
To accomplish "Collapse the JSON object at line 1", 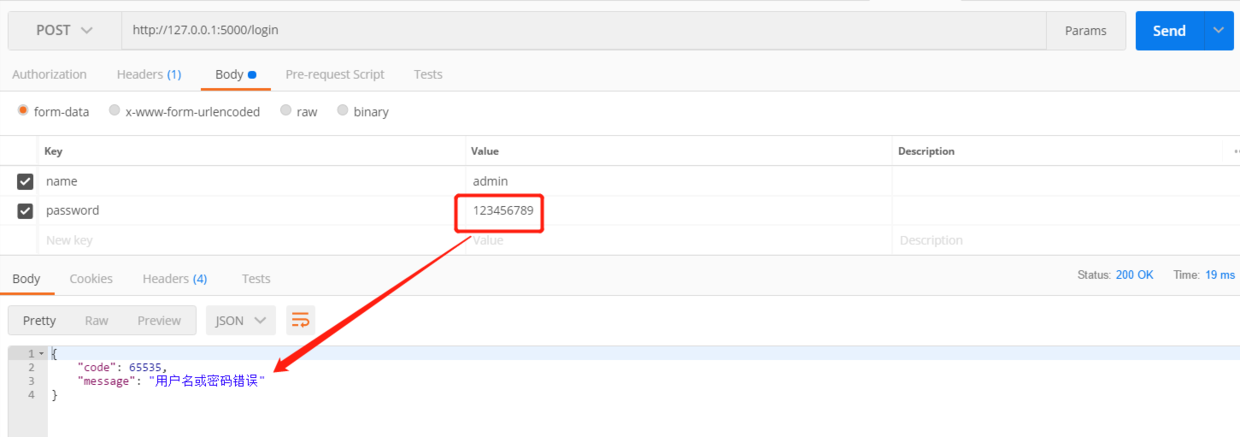I will point(42,354).
